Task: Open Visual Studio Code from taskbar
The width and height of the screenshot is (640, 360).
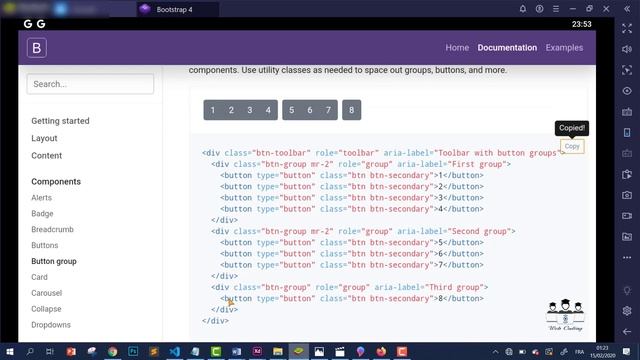Action: pyautogui.click(x=175, y=351)
